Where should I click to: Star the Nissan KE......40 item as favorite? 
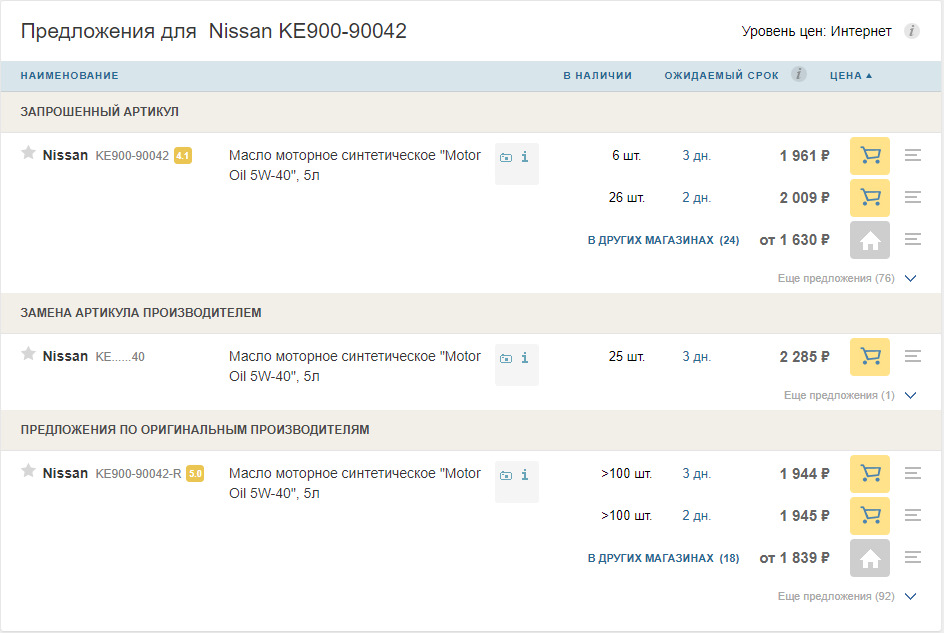click(28, 354)
